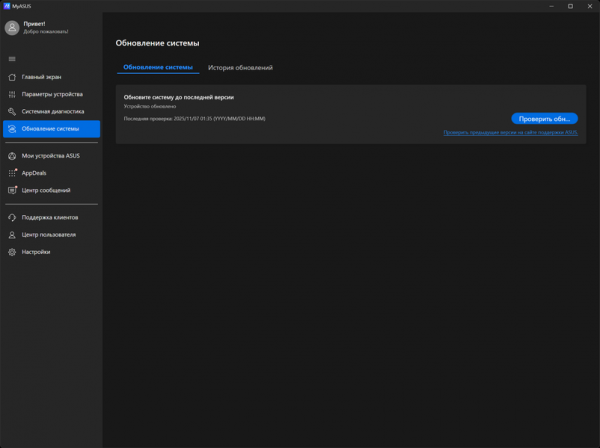Viewport: 600px width, 448px height.
Task: Click the home icon for Главный экран
Action: [x=12, y=77]
